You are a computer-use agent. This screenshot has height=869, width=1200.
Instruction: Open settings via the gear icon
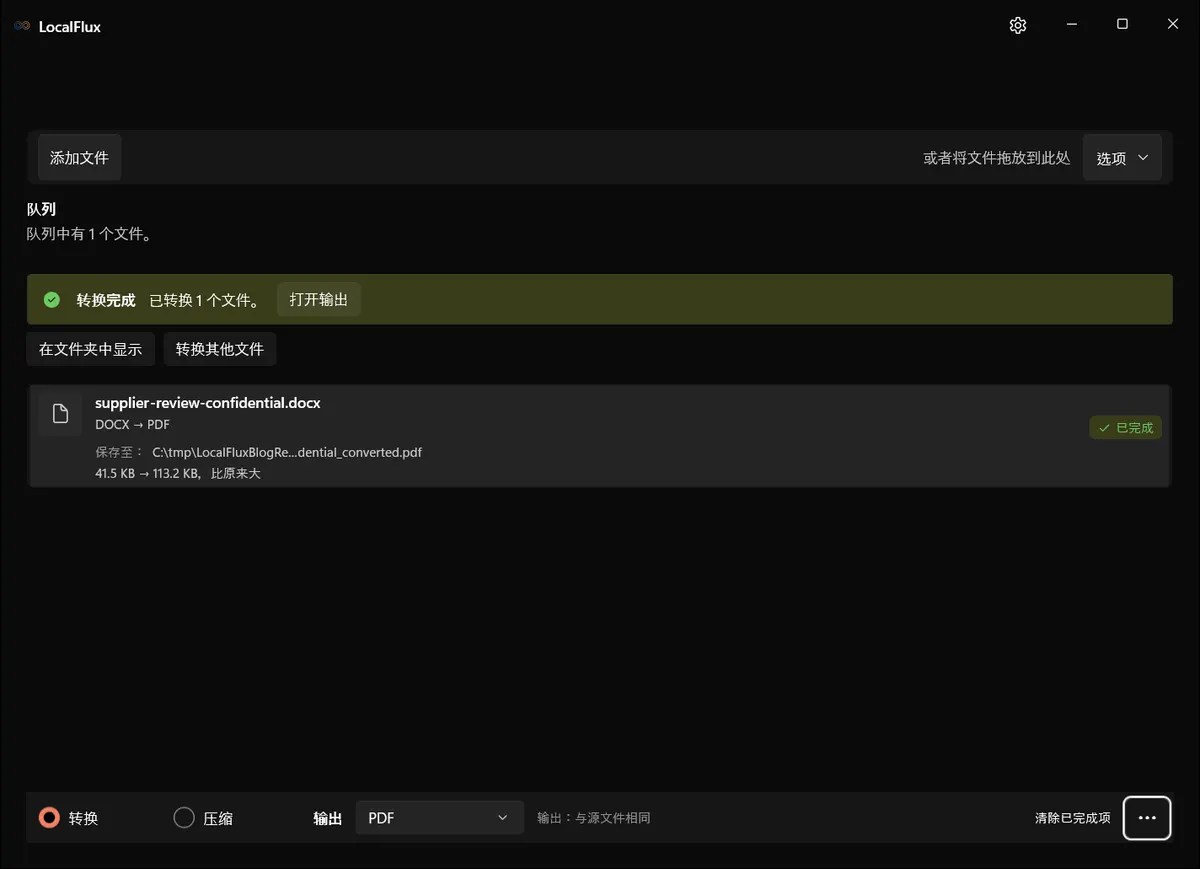coord(1018,26)
